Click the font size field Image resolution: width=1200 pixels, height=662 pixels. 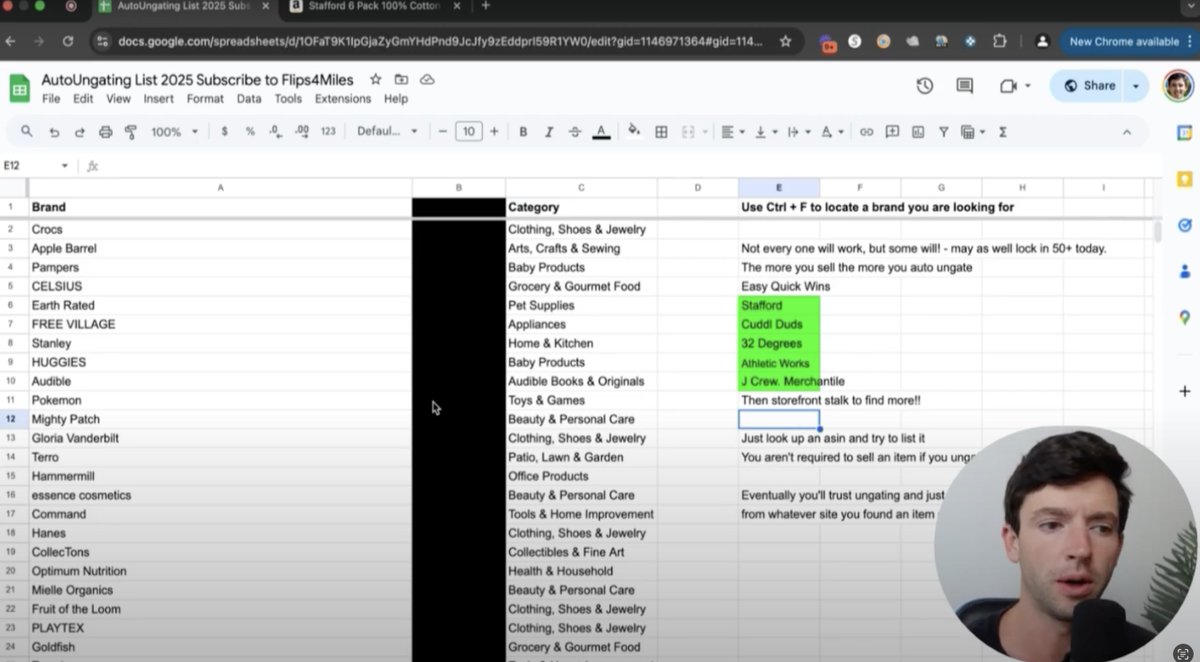(x=469, y=131)
